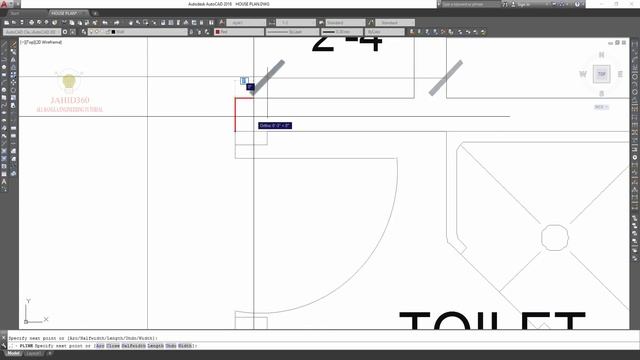Switch to the HOUSE PLAN file tab

click(65, 13)
